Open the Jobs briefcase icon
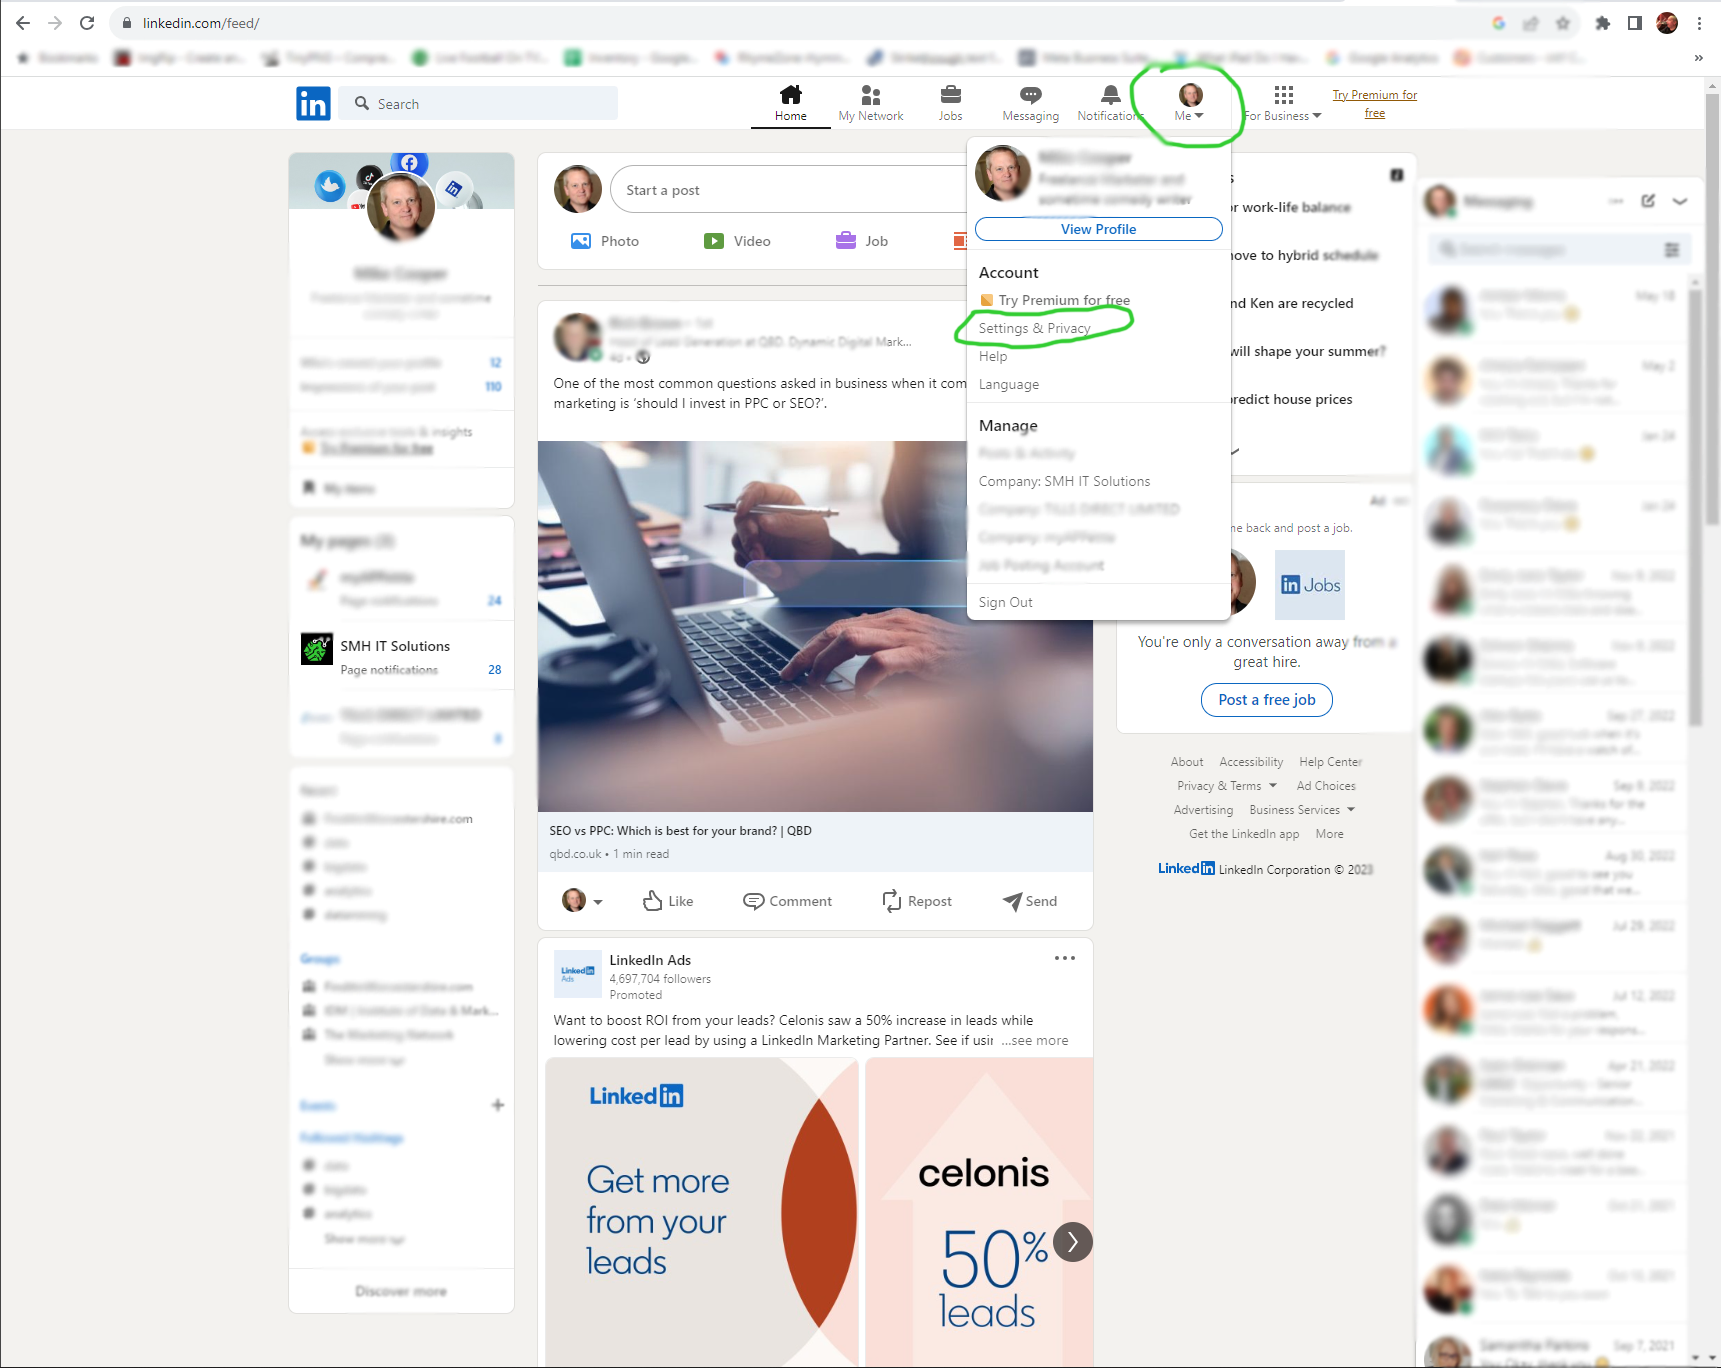The width and height of the screenshot is (1721, 1368). pyautogui.click(x=950, y=95)
